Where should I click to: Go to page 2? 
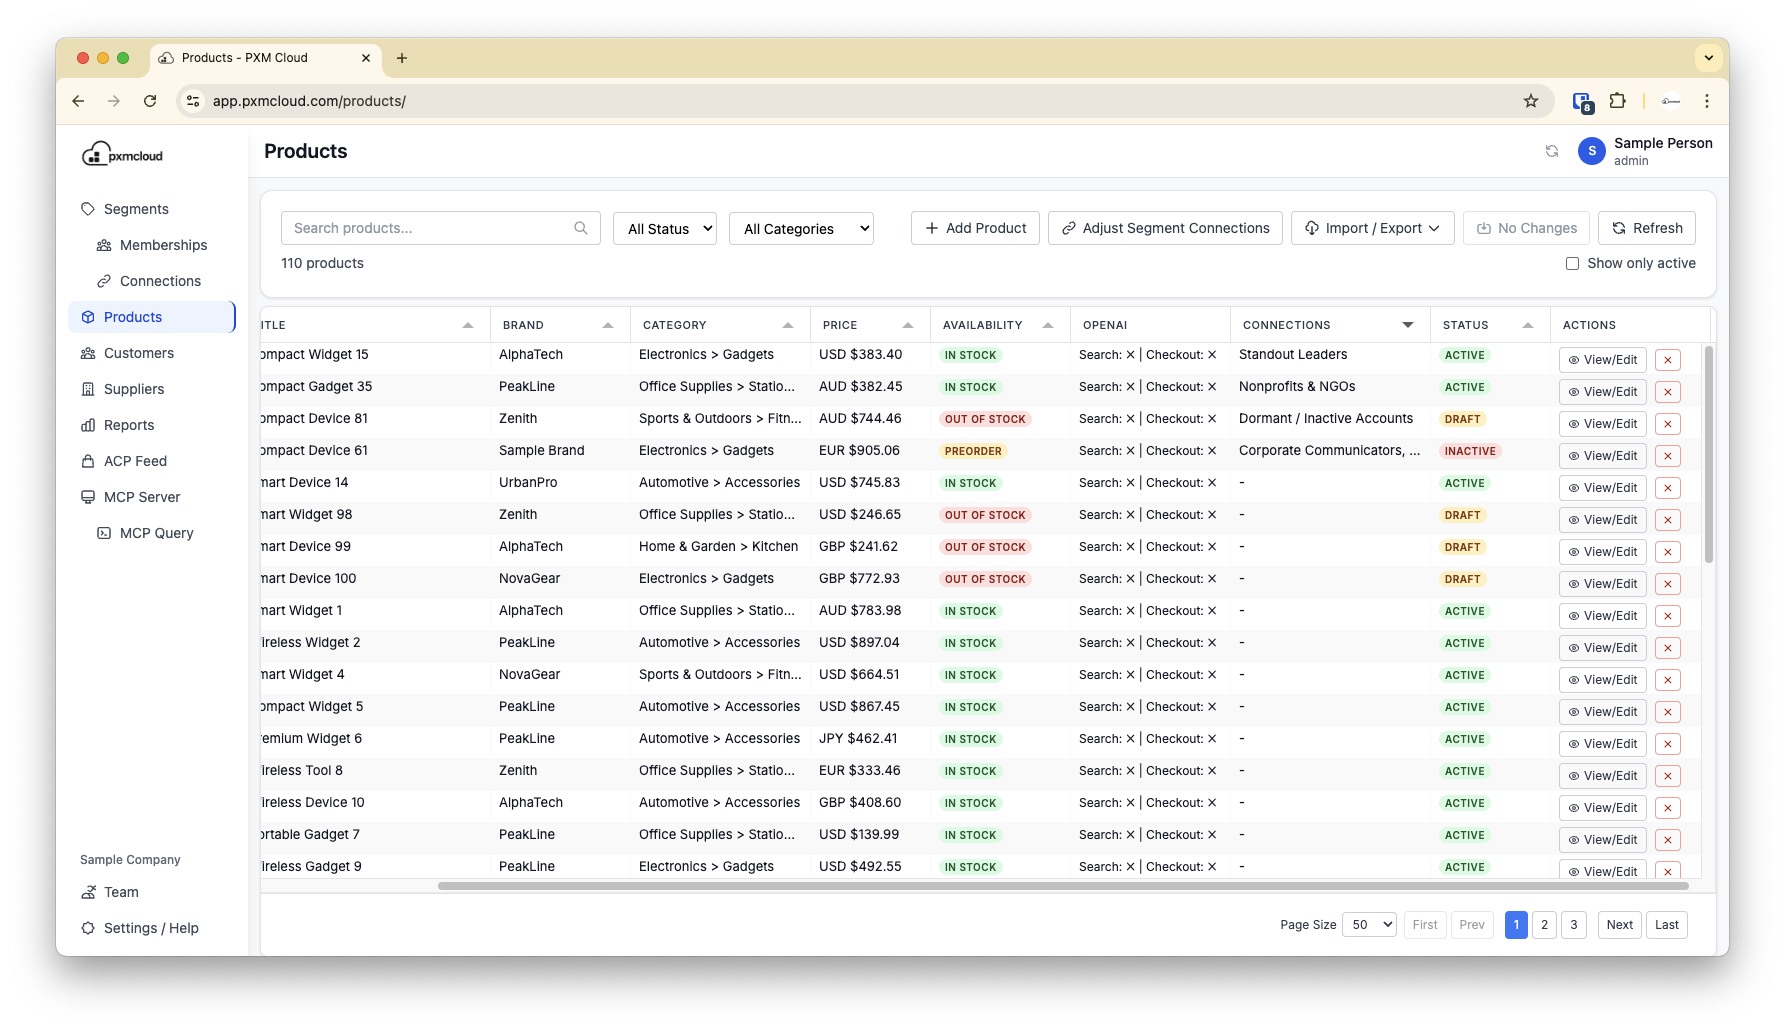click(x=1544, y=925)
